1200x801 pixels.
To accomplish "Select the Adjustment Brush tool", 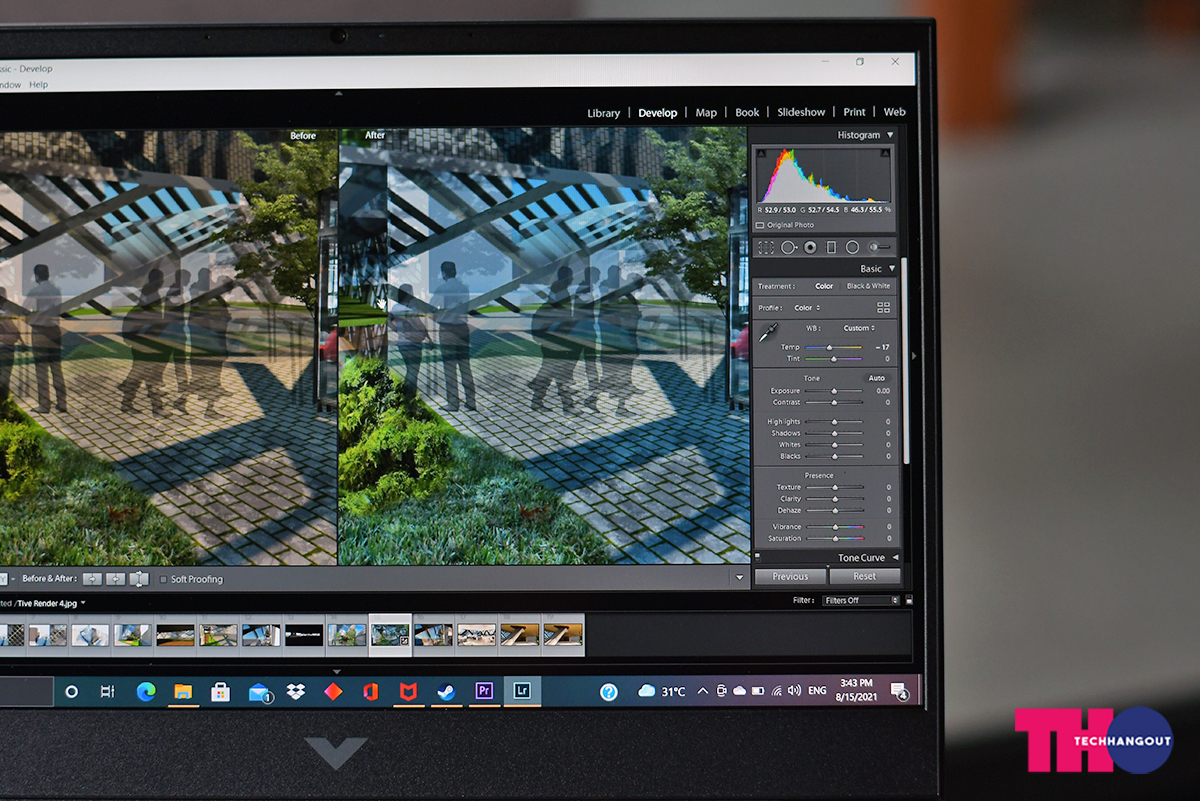I will [x=879, y=247].
